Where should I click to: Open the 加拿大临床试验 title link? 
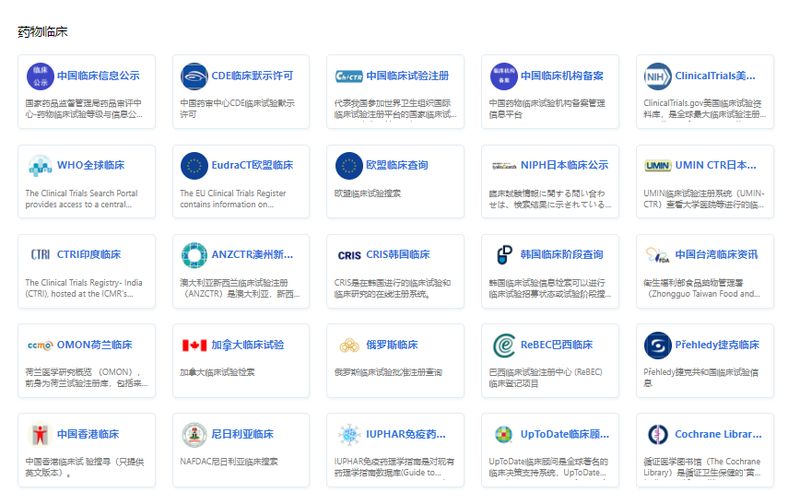click(x=247, y=344)
